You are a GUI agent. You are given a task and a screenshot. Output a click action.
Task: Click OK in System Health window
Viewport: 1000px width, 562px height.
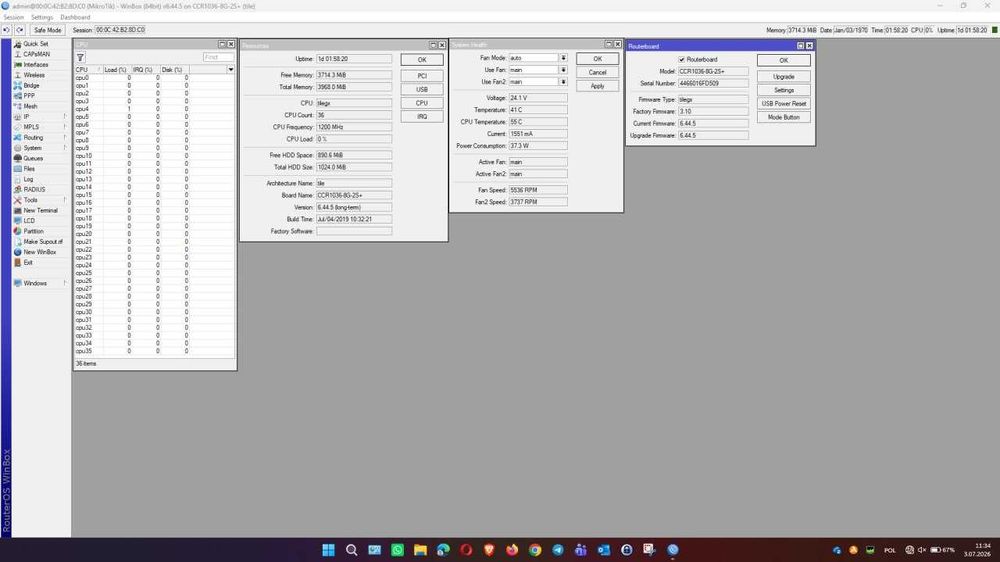[x=597, y=59]
